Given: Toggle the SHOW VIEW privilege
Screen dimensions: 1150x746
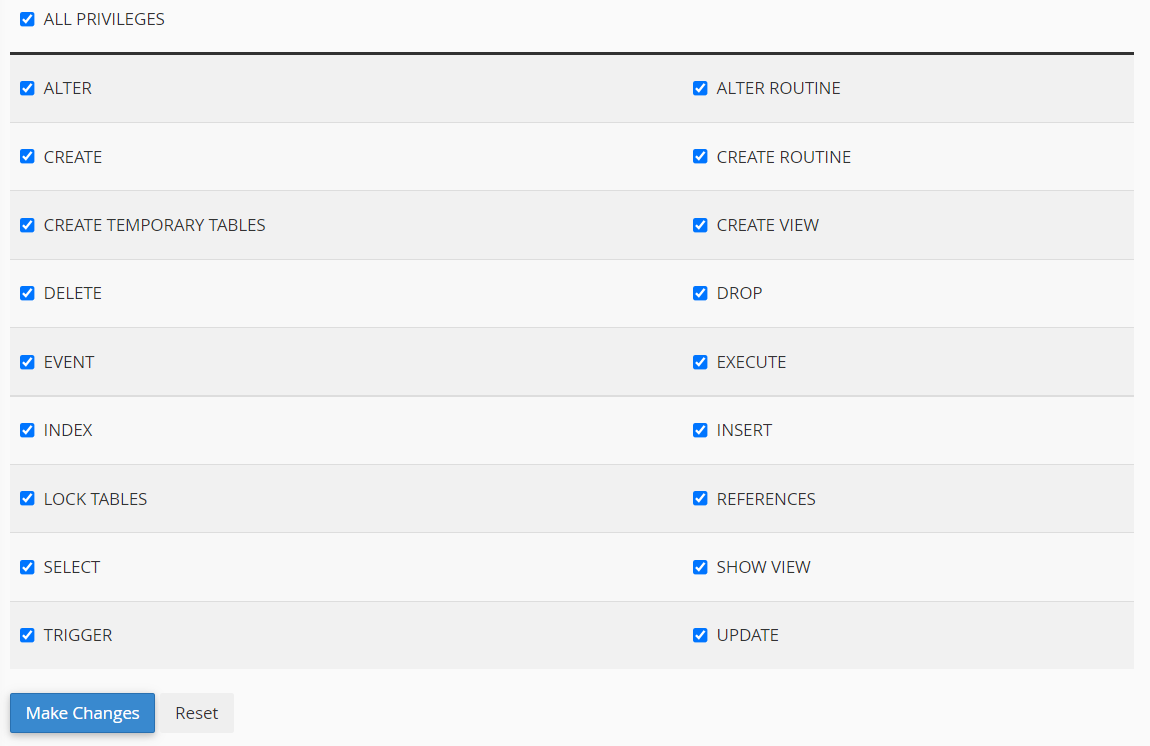Looking at the screenshot, I should [699, 567].
